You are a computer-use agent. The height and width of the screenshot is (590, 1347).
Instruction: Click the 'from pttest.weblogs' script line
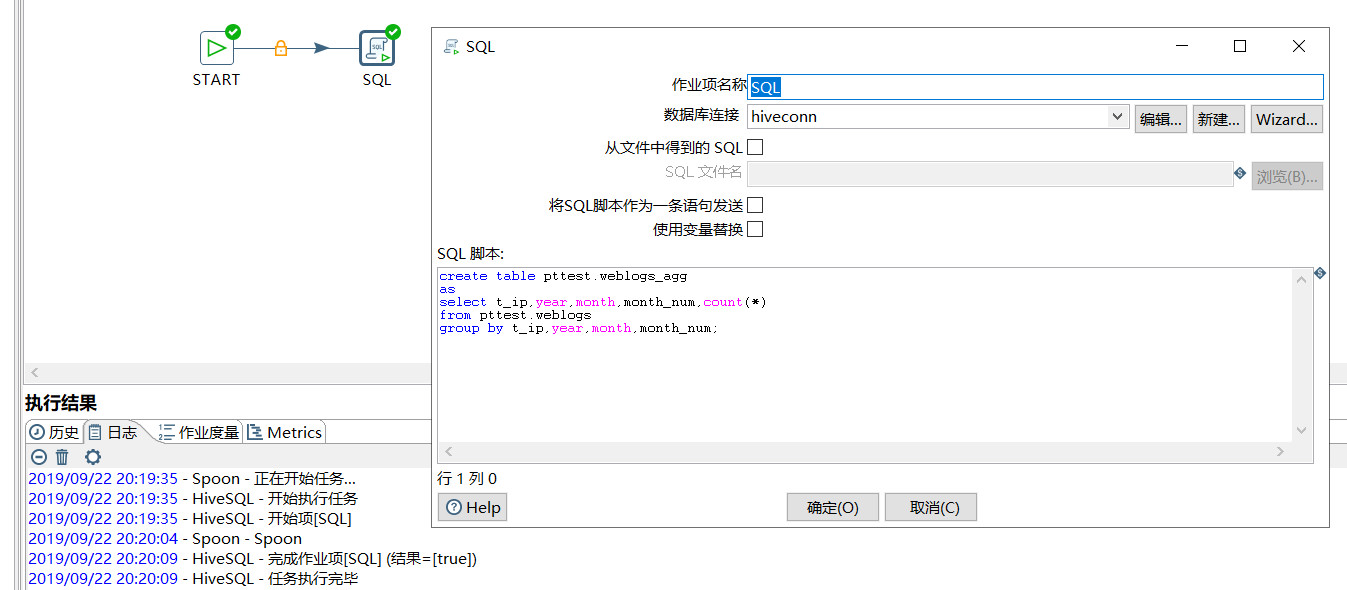515,315
